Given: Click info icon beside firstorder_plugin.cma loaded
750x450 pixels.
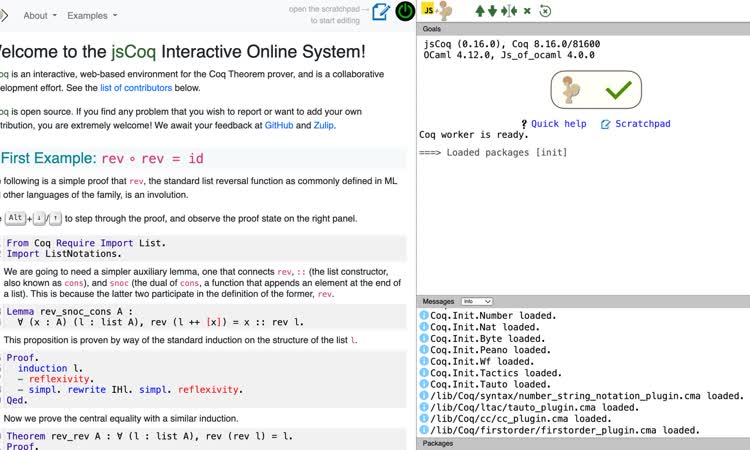Looking at the screenshot, I should click(x=424, y=430).
